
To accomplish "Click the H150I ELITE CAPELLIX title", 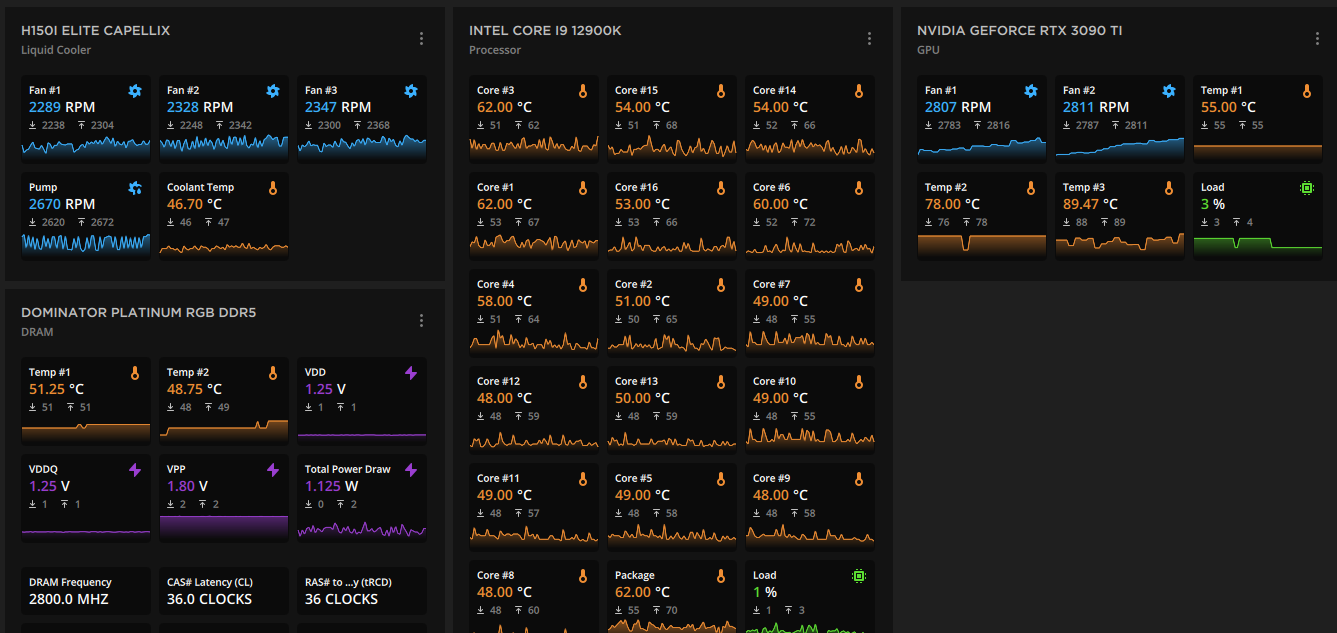I will [x=96, y=31].
